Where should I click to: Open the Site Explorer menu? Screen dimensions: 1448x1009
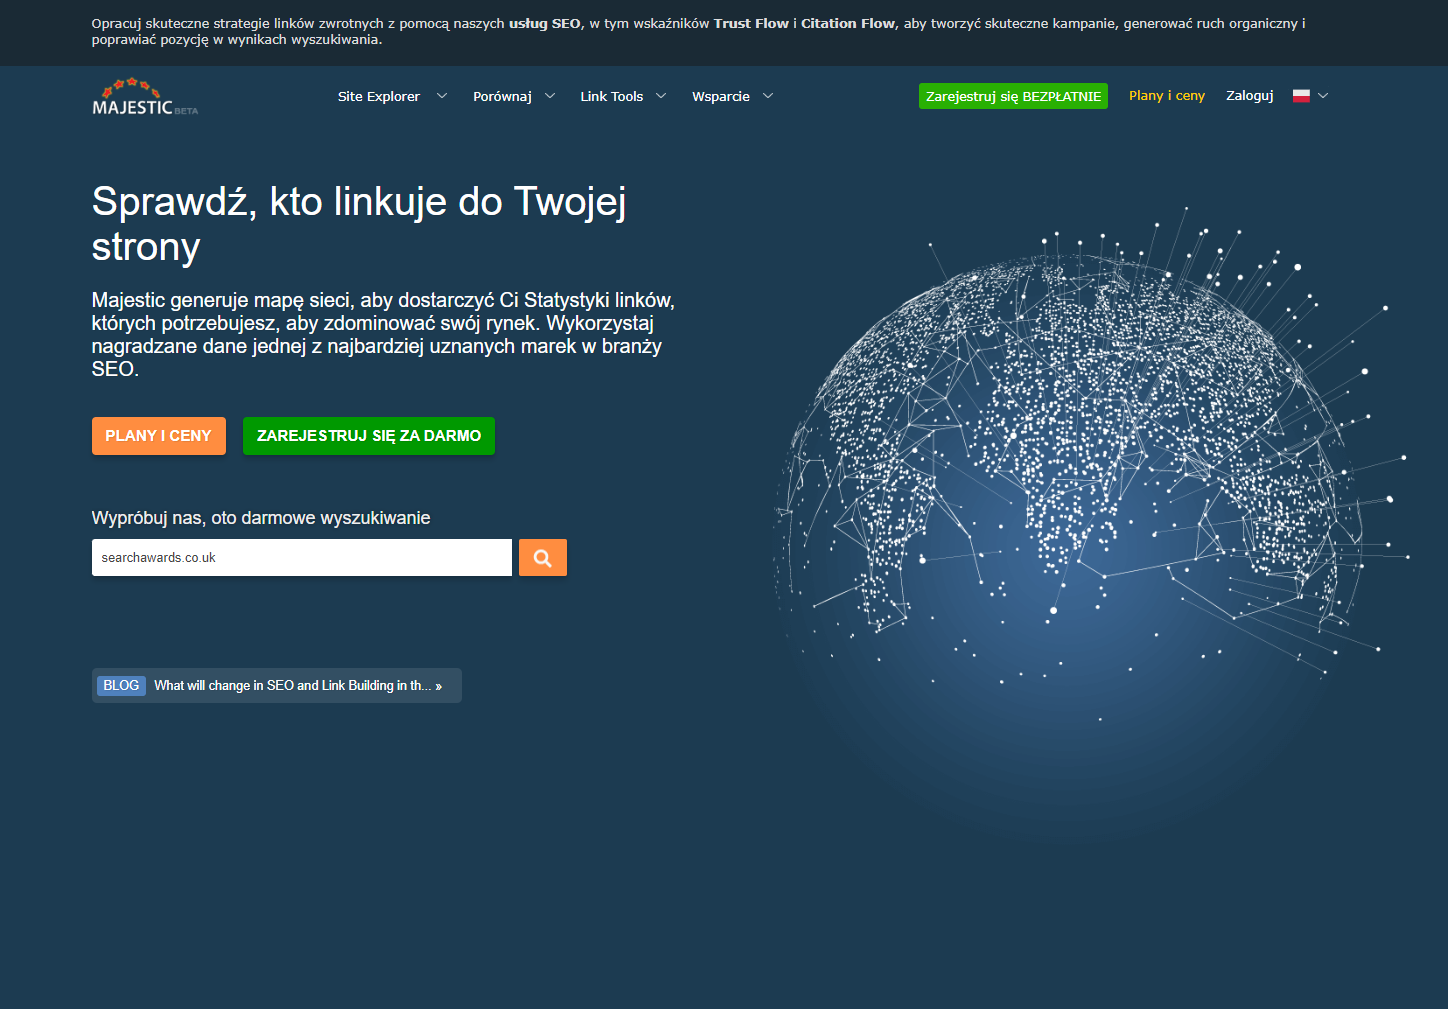[379, 96]
